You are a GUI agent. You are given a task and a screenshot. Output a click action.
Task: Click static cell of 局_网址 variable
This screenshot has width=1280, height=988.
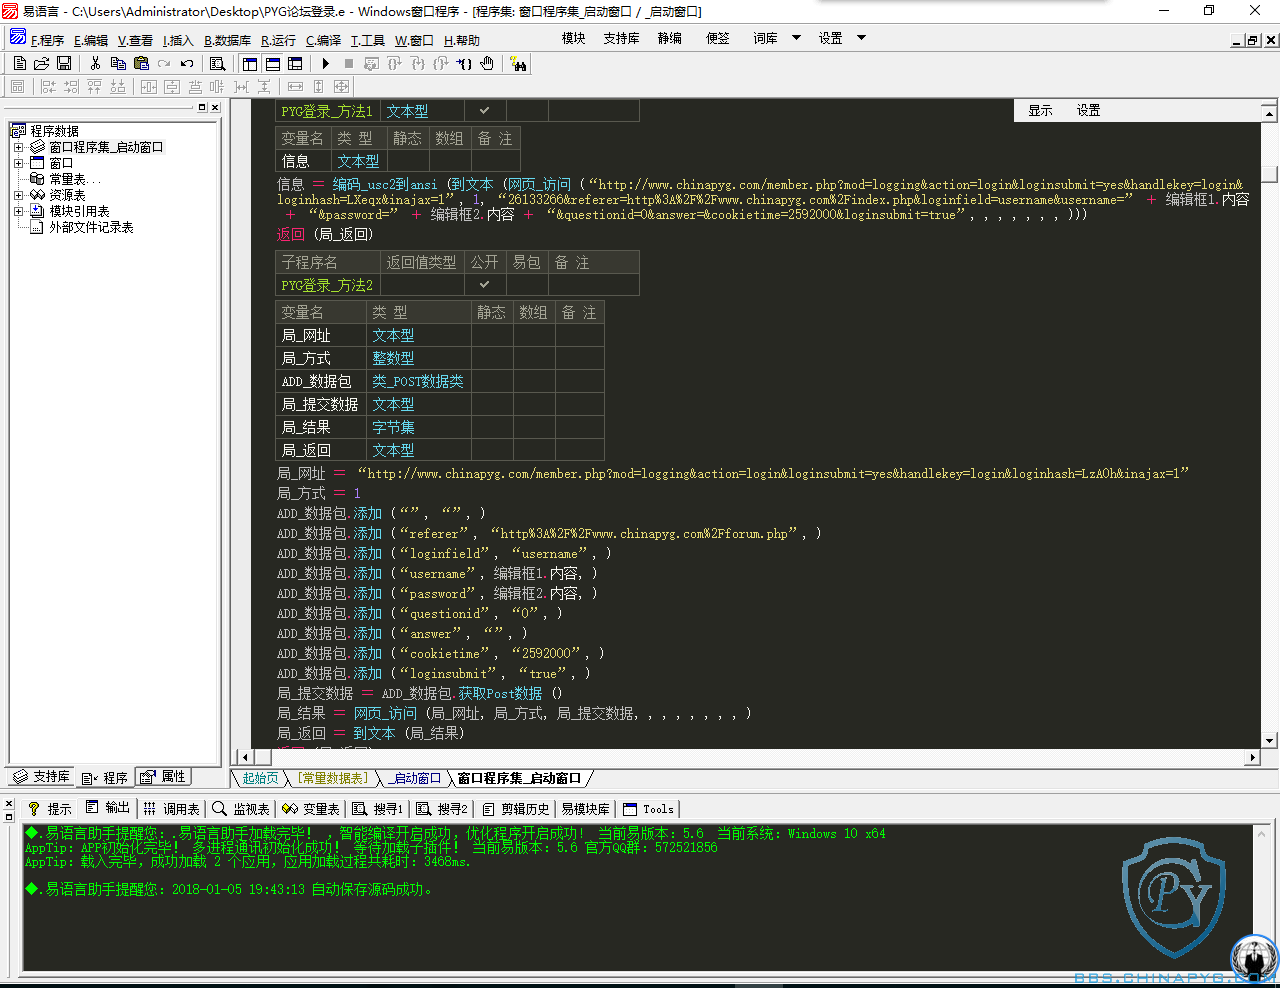pyautogui.click(x=492, y=335)
